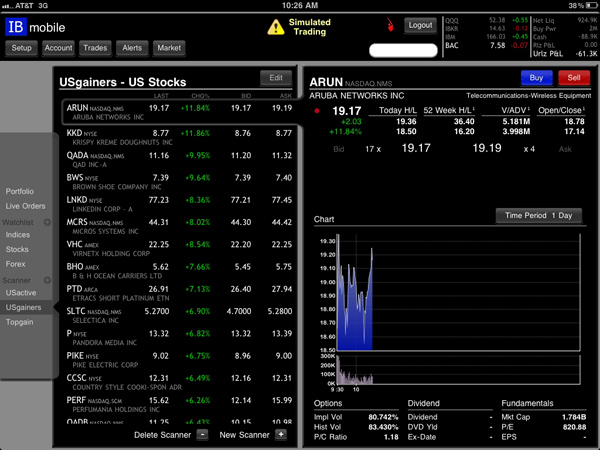Click the QQQ ticker in top quote strip

pos(452,21)
